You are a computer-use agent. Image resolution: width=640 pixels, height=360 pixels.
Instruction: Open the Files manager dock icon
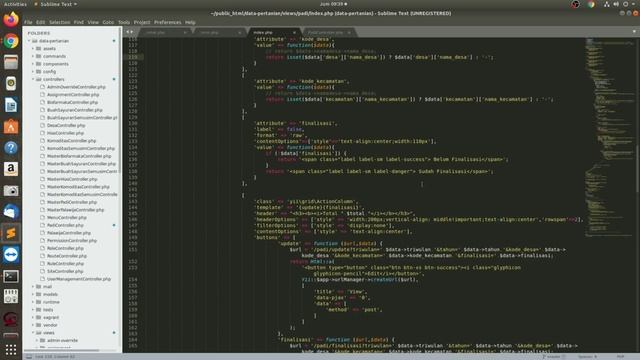click(11, 62)
